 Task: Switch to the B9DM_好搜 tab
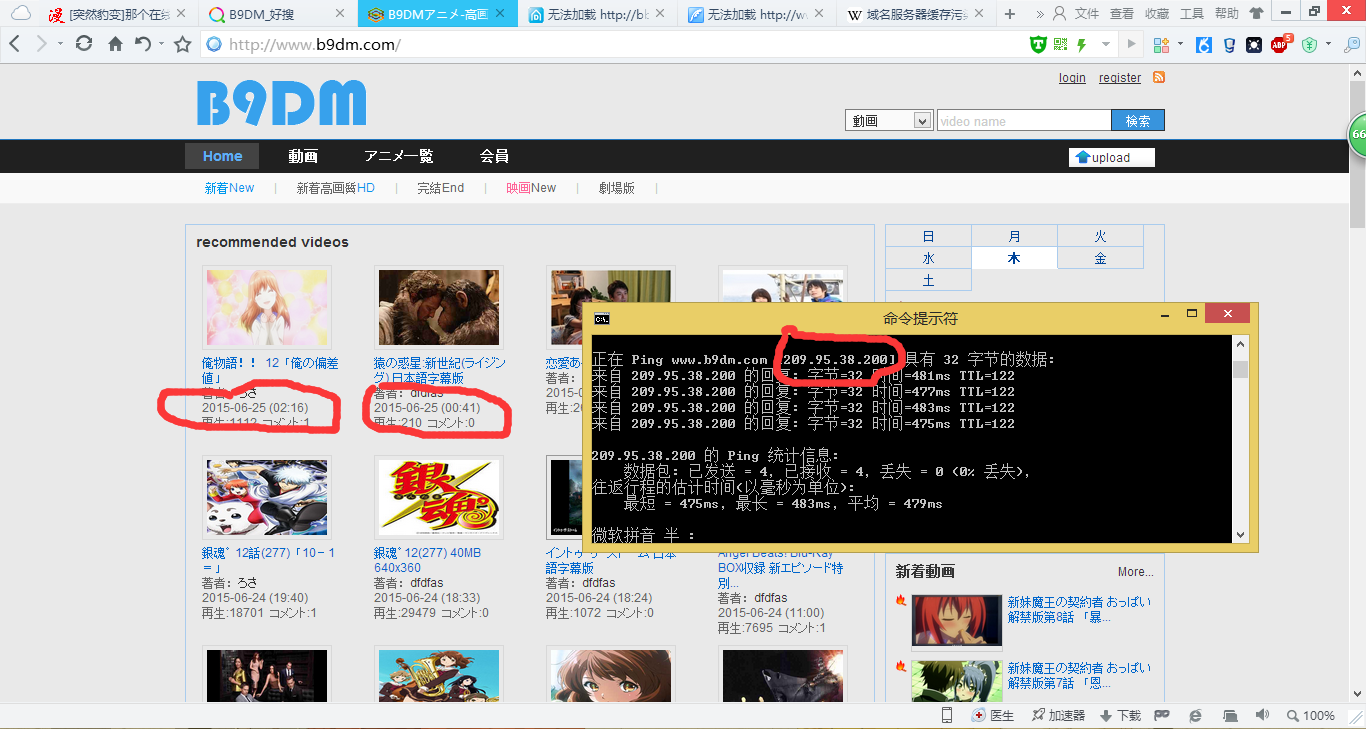pos(277,14)
